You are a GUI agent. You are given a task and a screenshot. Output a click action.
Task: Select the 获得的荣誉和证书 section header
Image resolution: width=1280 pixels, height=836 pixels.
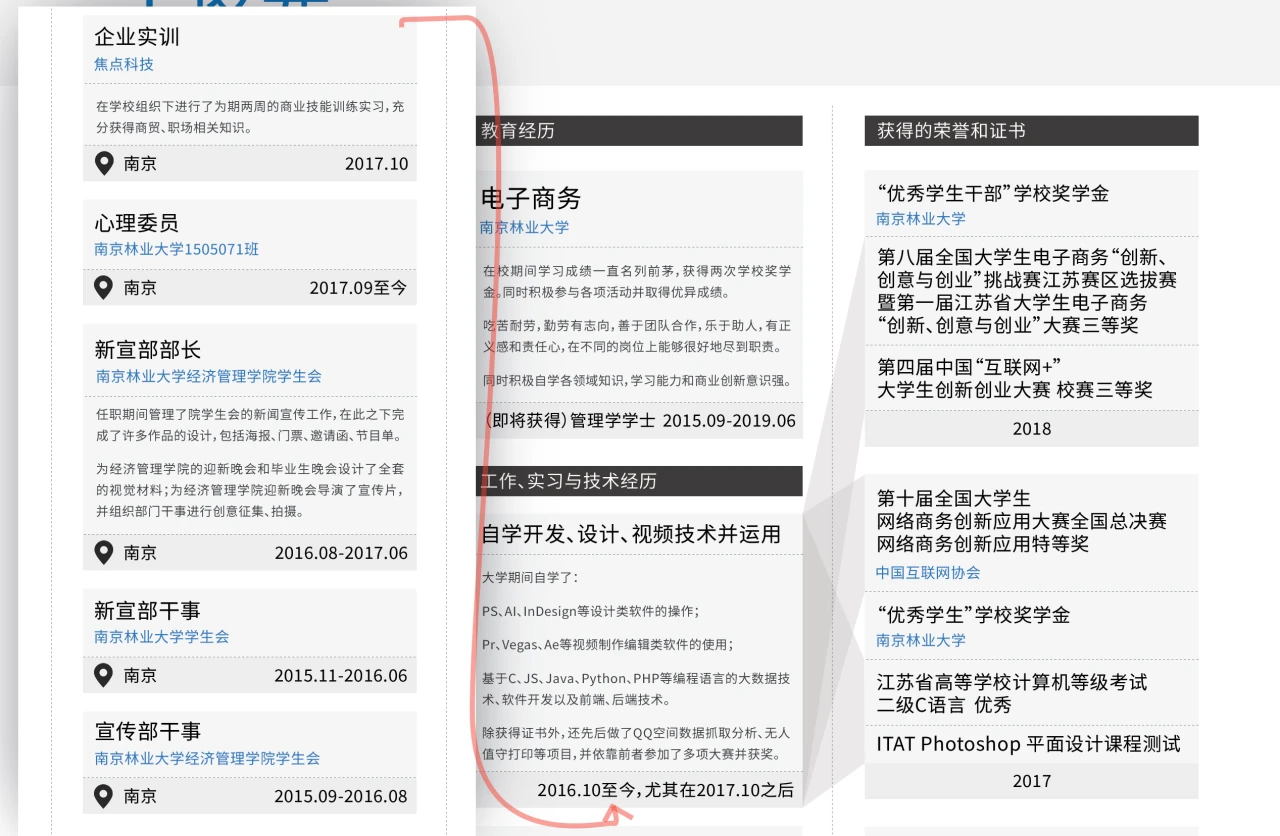1031,131
